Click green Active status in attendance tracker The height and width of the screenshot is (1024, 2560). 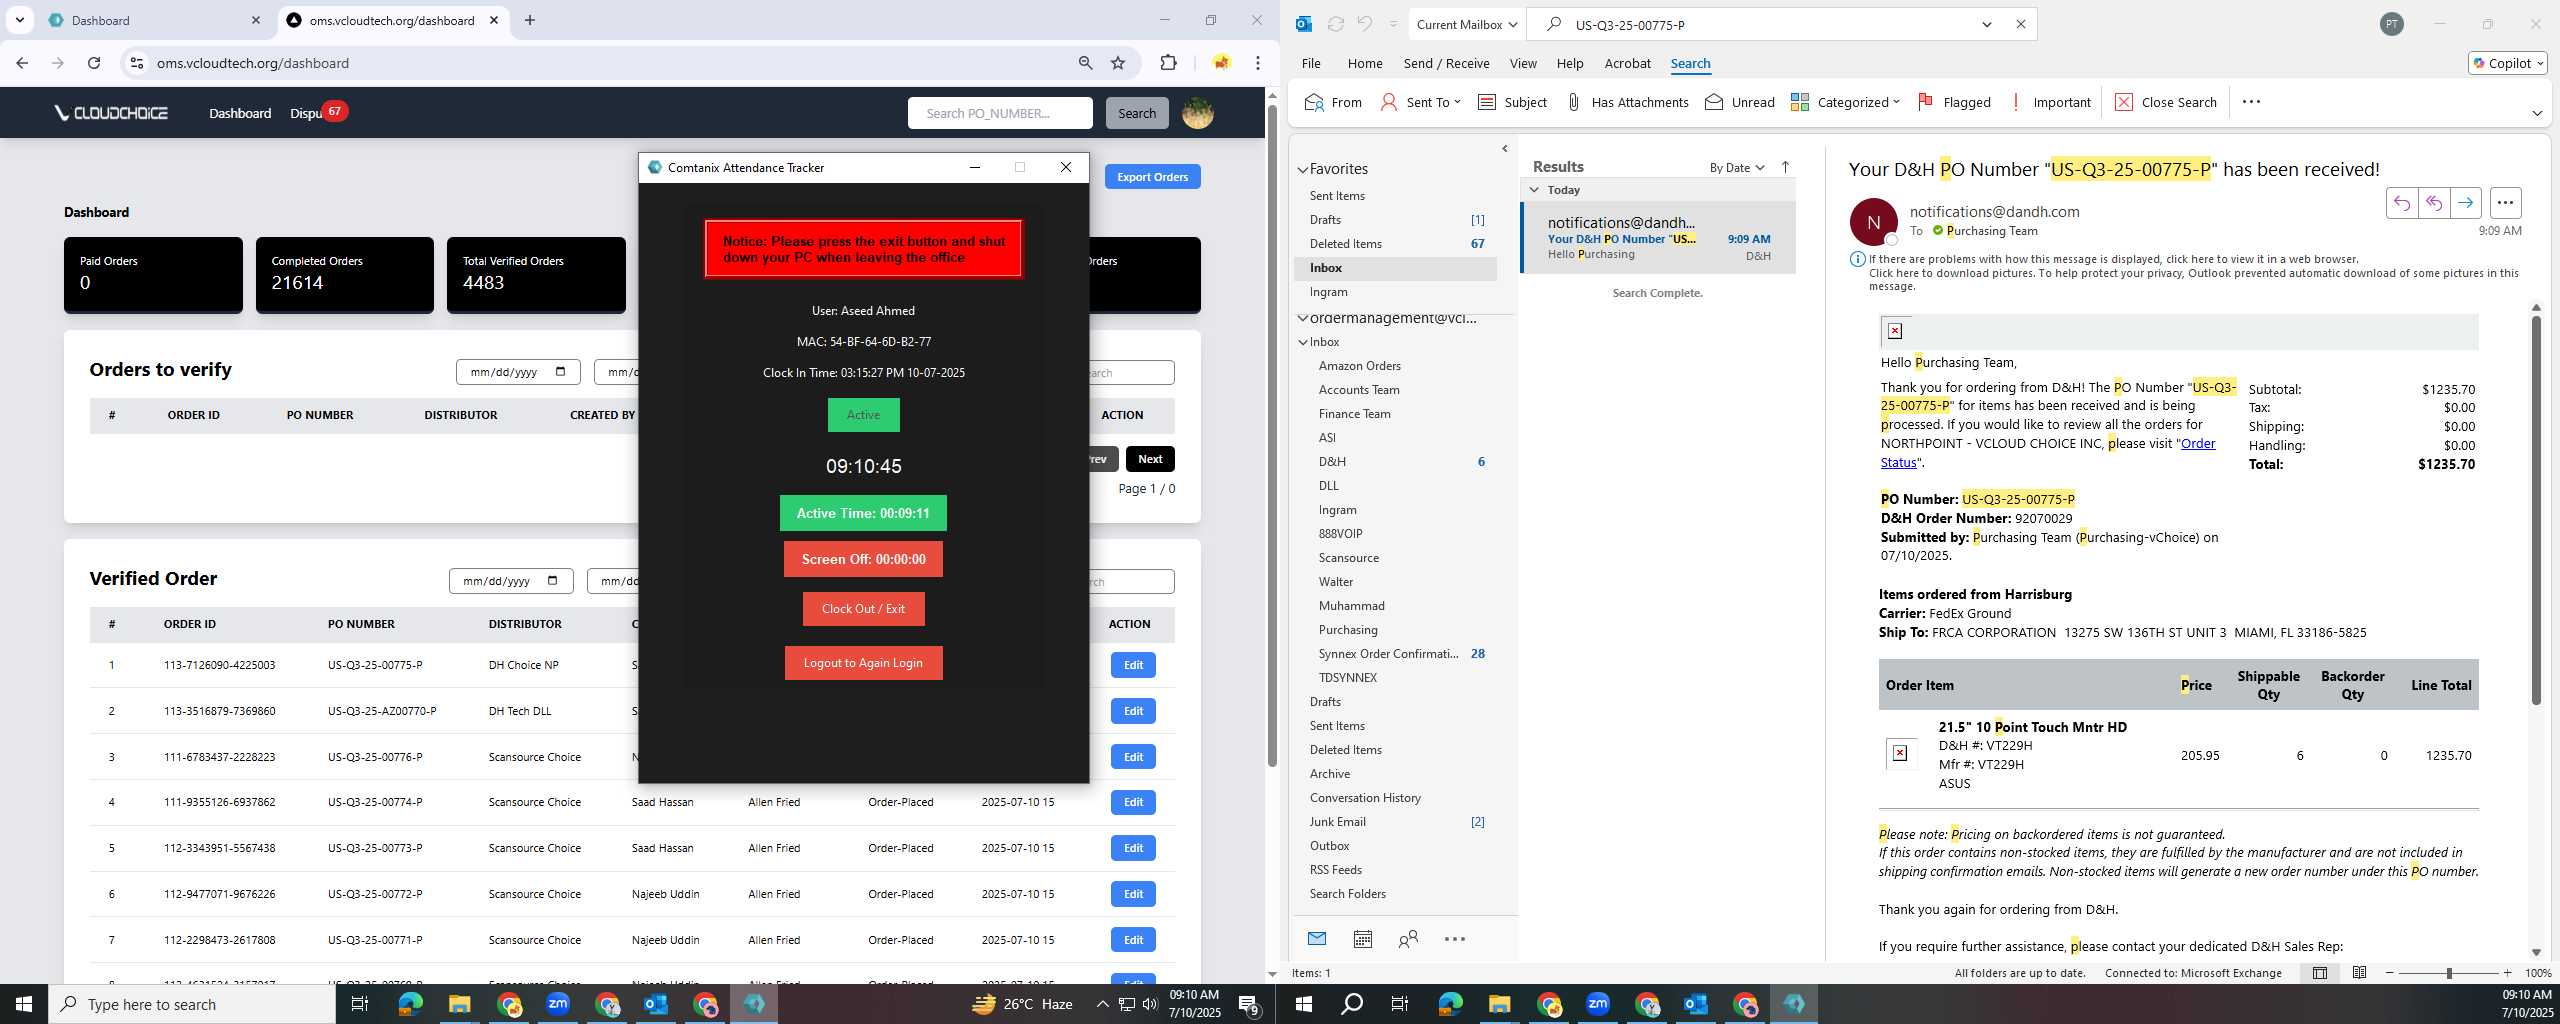point(863,415)
